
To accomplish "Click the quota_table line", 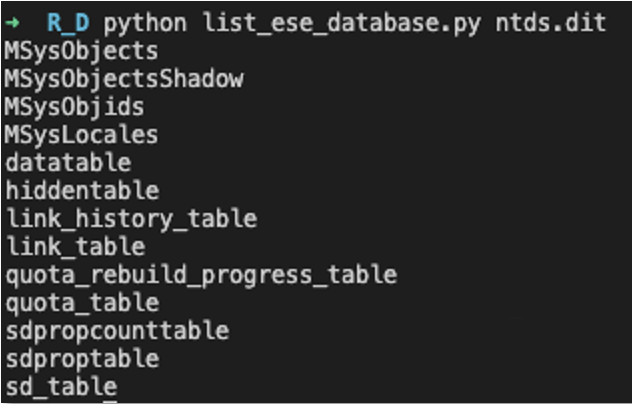I will tap(82, 303).
